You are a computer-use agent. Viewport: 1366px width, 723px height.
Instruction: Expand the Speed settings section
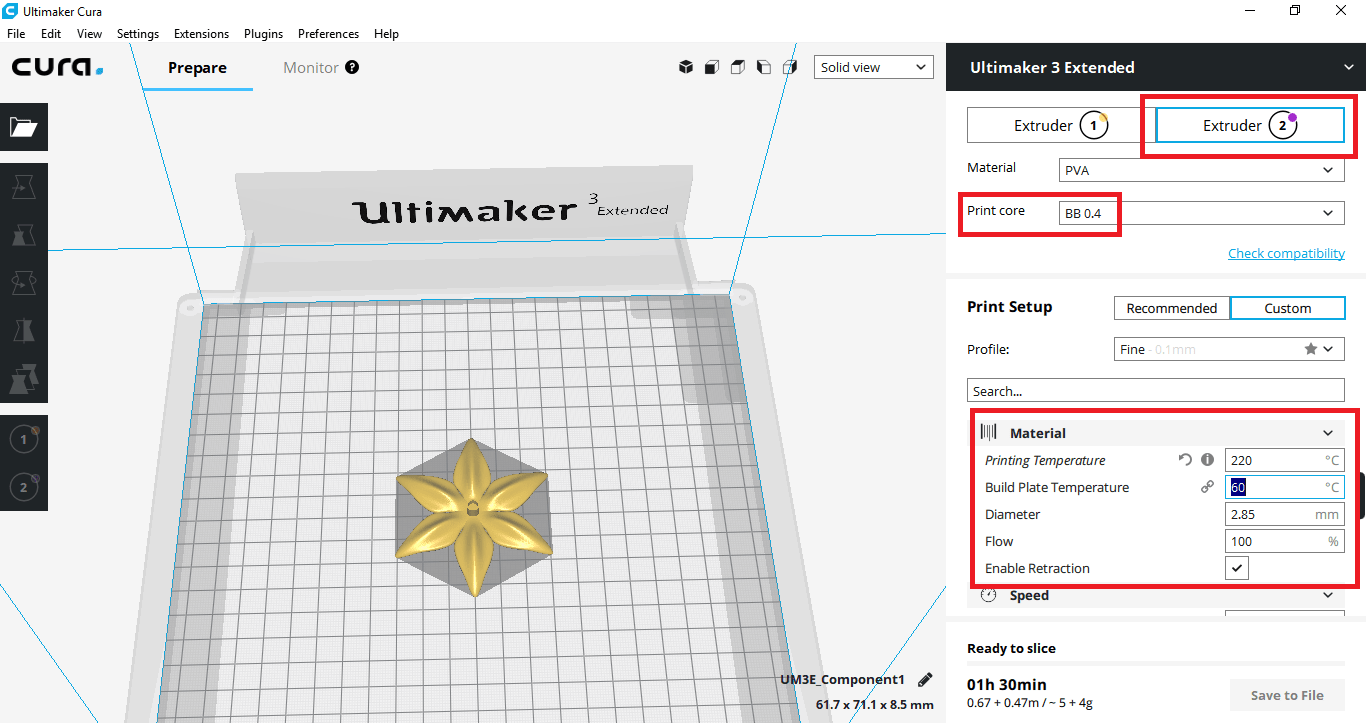[x=1157, y=595]
